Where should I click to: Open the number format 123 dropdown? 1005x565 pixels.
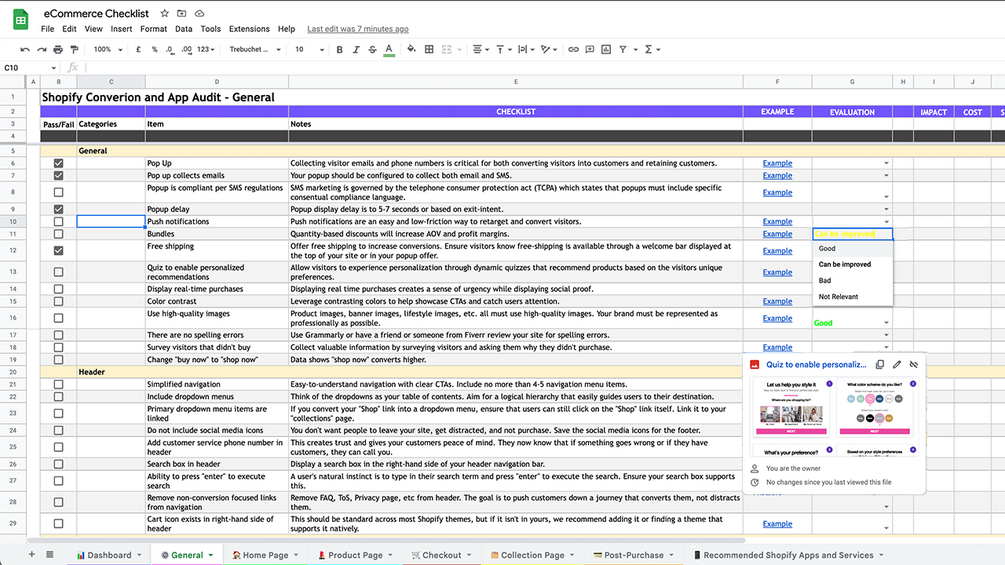206,49
